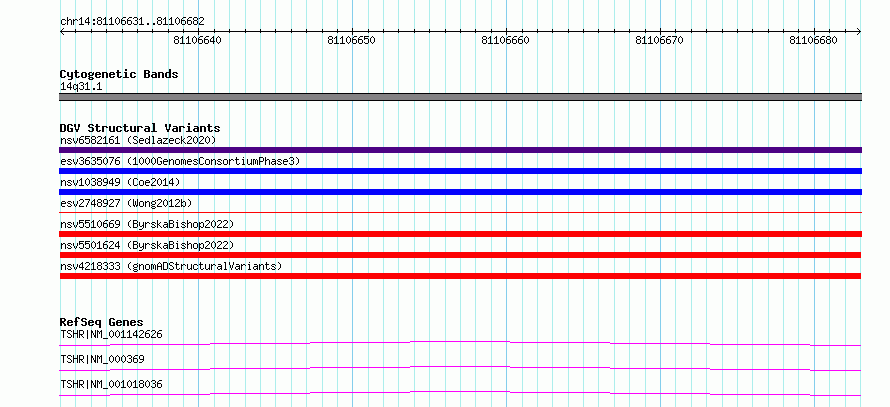Screen dimensions: 890x407
Task: Click the nsv6582161 (Sedlazeck2020) variant label
Action: coord(138,140)
